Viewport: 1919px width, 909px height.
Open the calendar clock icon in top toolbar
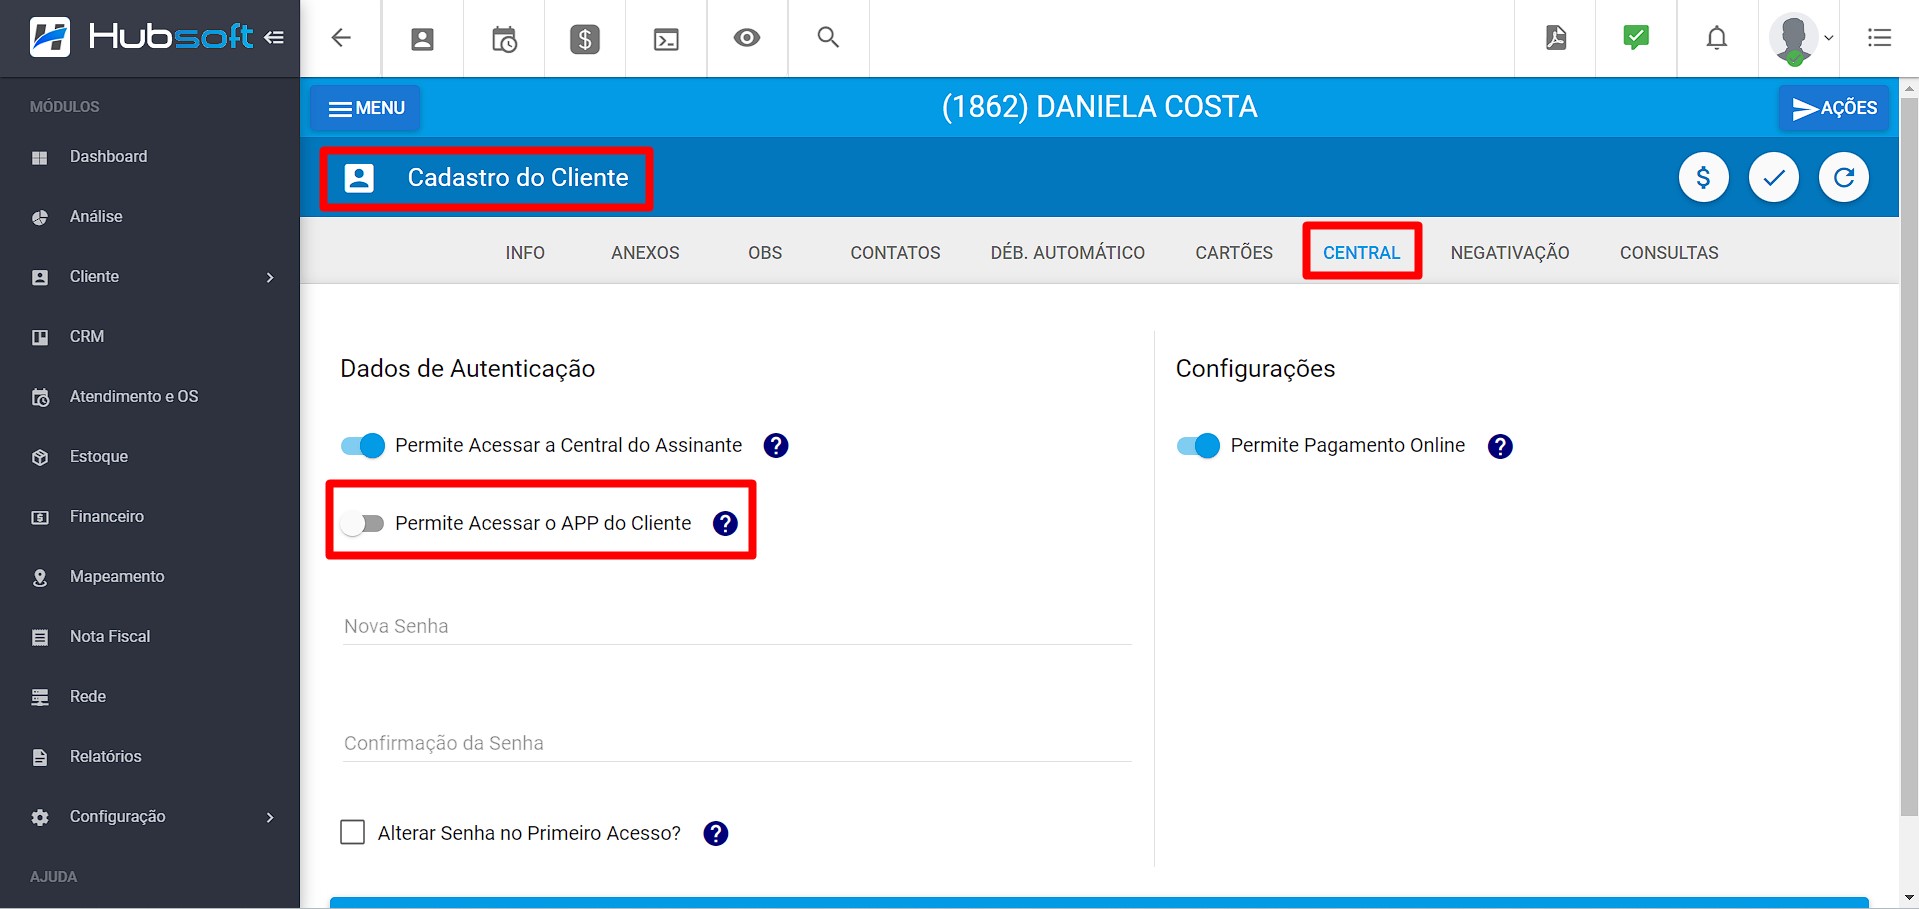click(504, 39)
